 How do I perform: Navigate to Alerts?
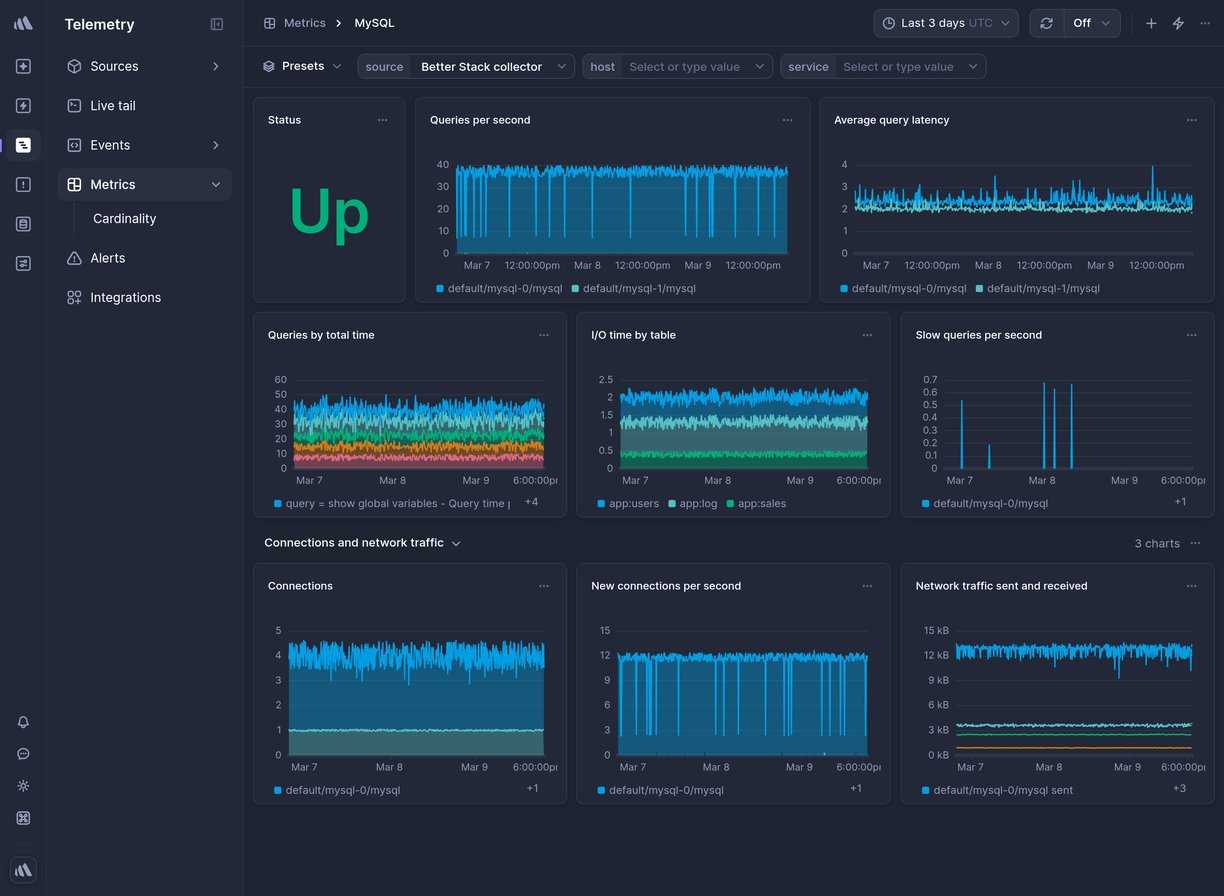pyautogui.click(x=105, y=258)
